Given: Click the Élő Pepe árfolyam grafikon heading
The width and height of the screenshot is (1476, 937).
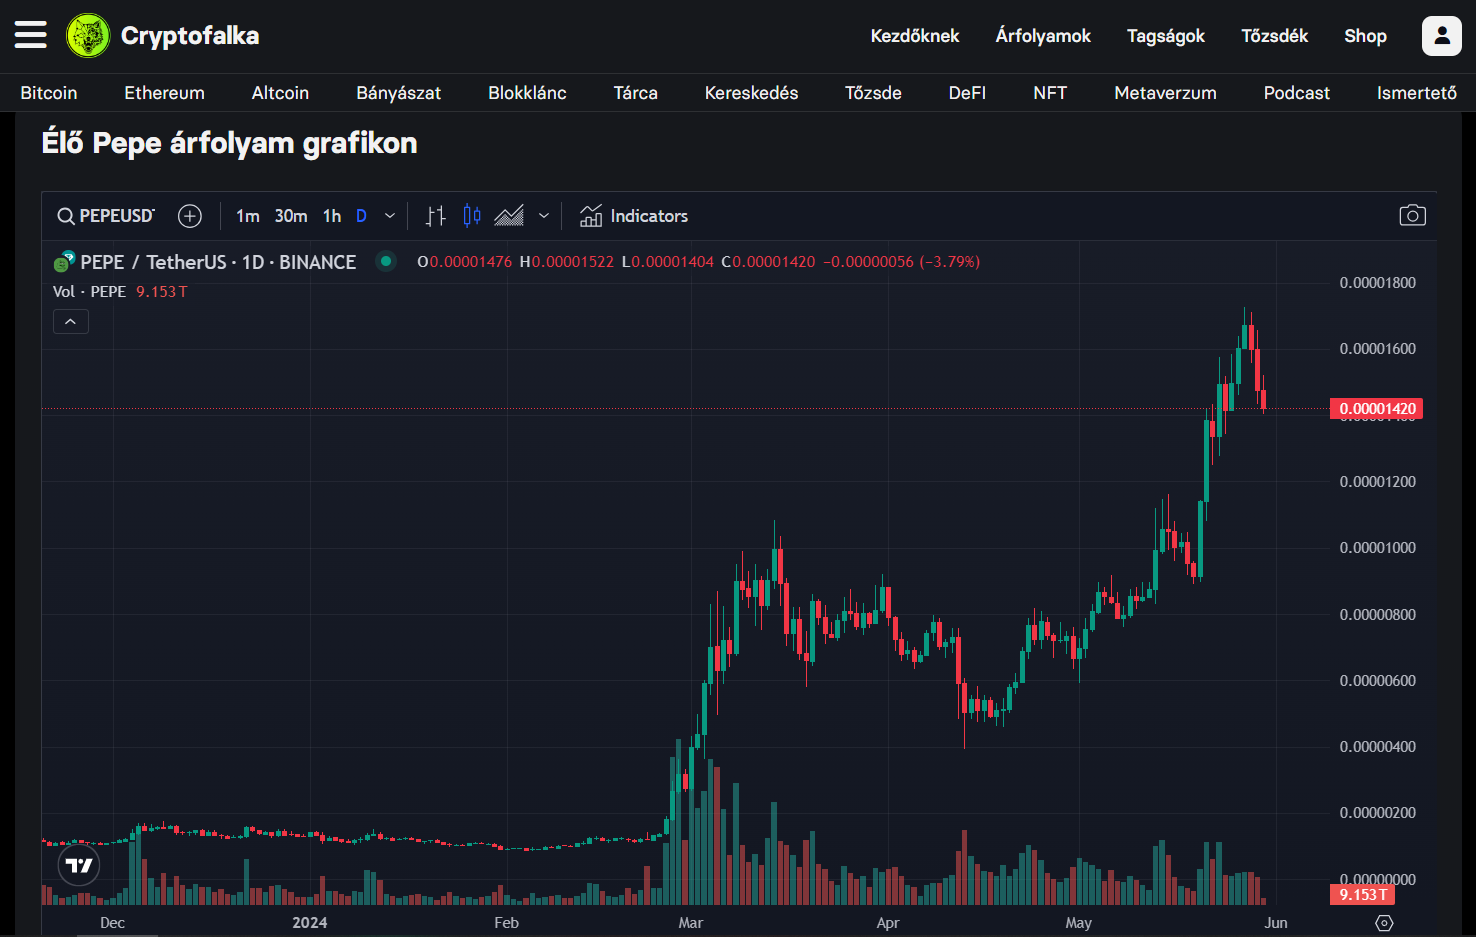Looking at the screenshot, I should 229,143.
